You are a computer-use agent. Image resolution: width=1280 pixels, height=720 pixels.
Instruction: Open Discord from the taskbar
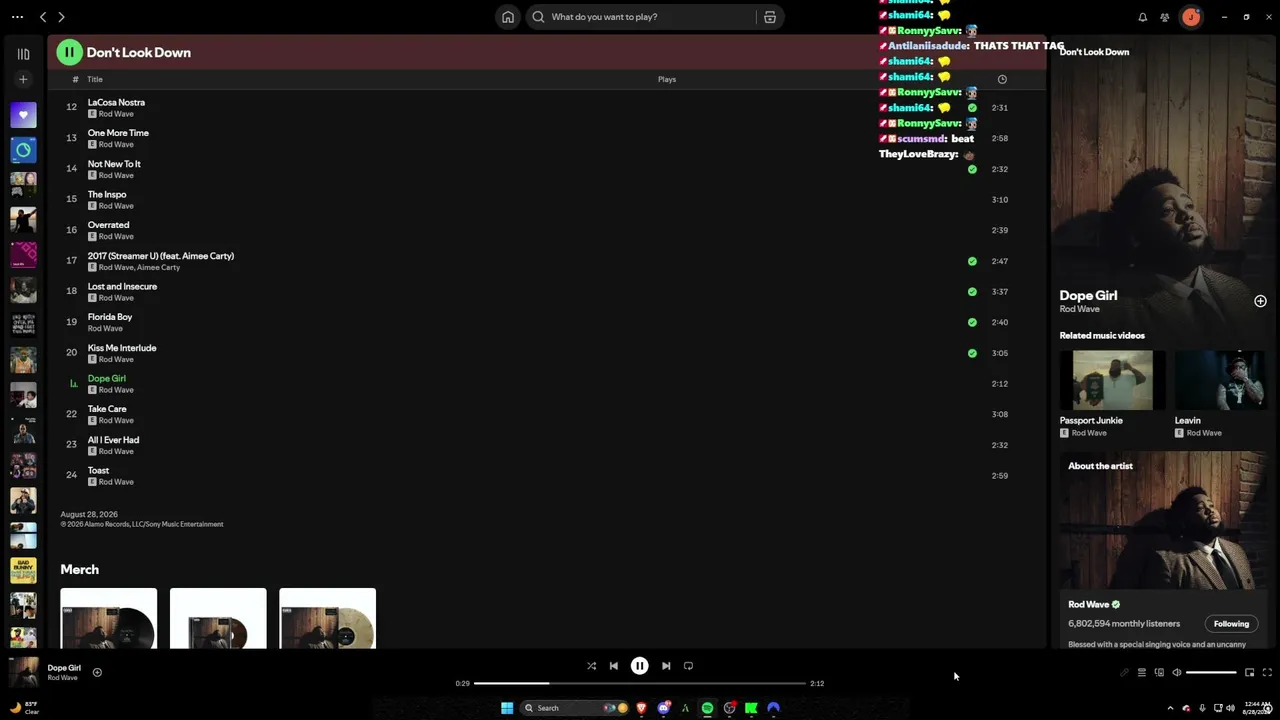663,708
